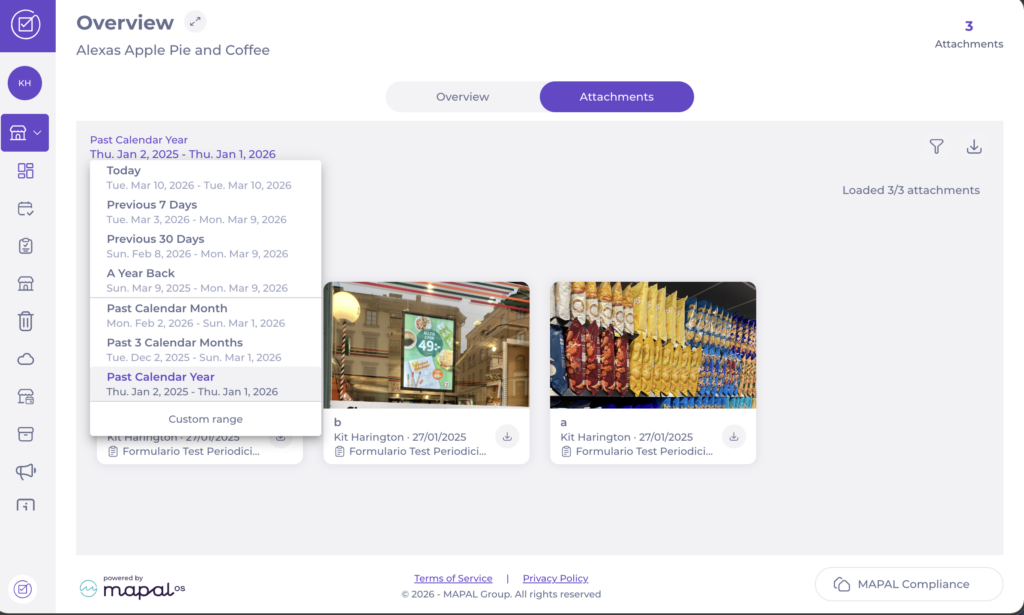The image size is (1024, 615).
Task: Switch to the Overview tab
Action: tap(462, 97)
